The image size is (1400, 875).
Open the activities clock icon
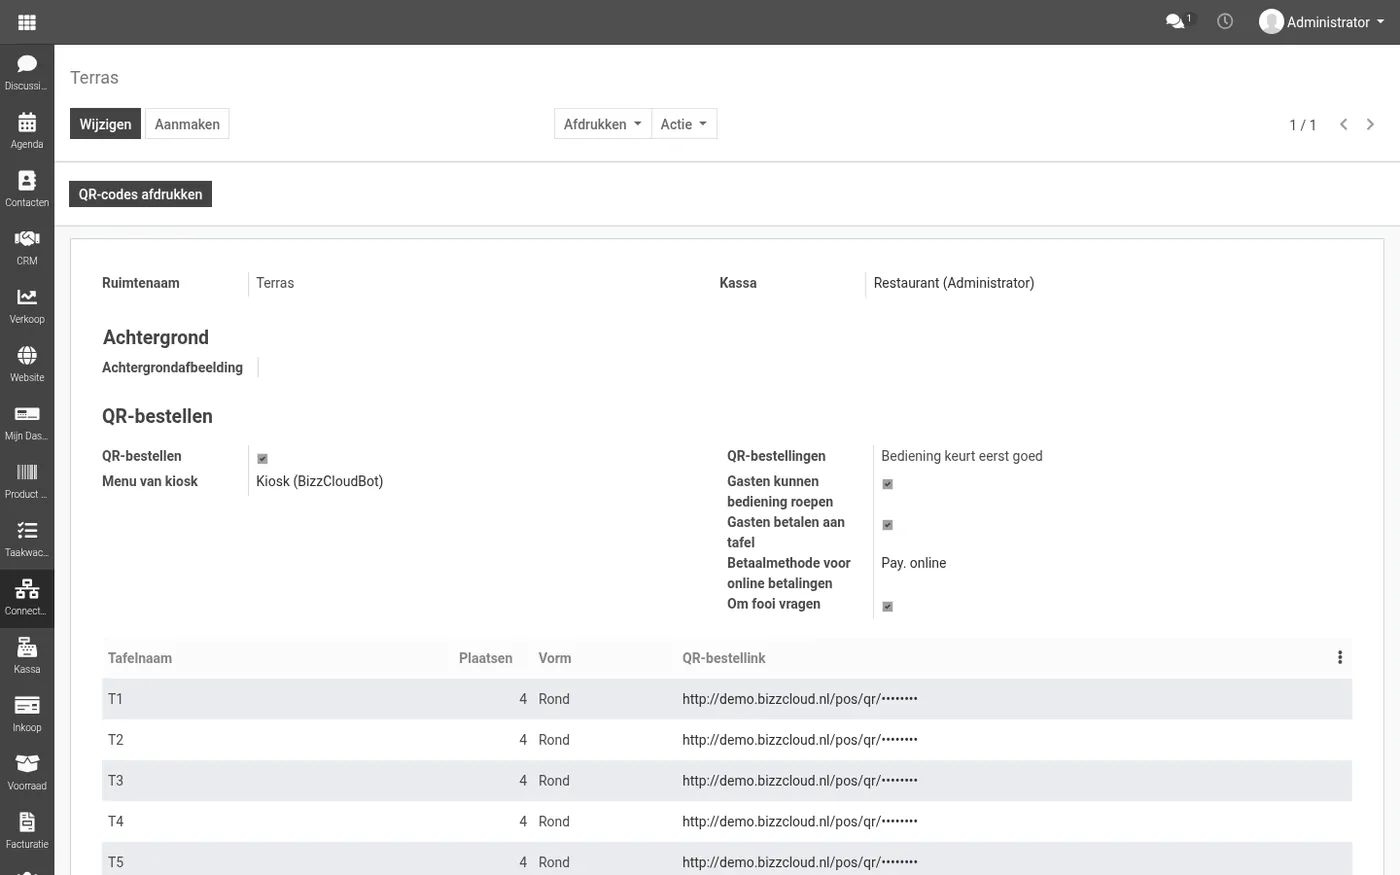tap(1225, 21)
